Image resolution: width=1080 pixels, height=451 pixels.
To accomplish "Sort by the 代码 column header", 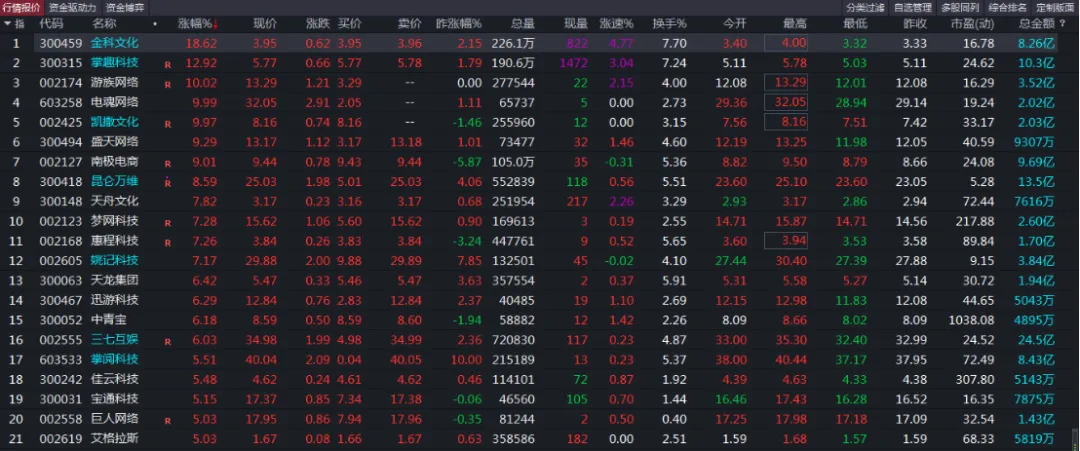I will (x=51, y=23).
